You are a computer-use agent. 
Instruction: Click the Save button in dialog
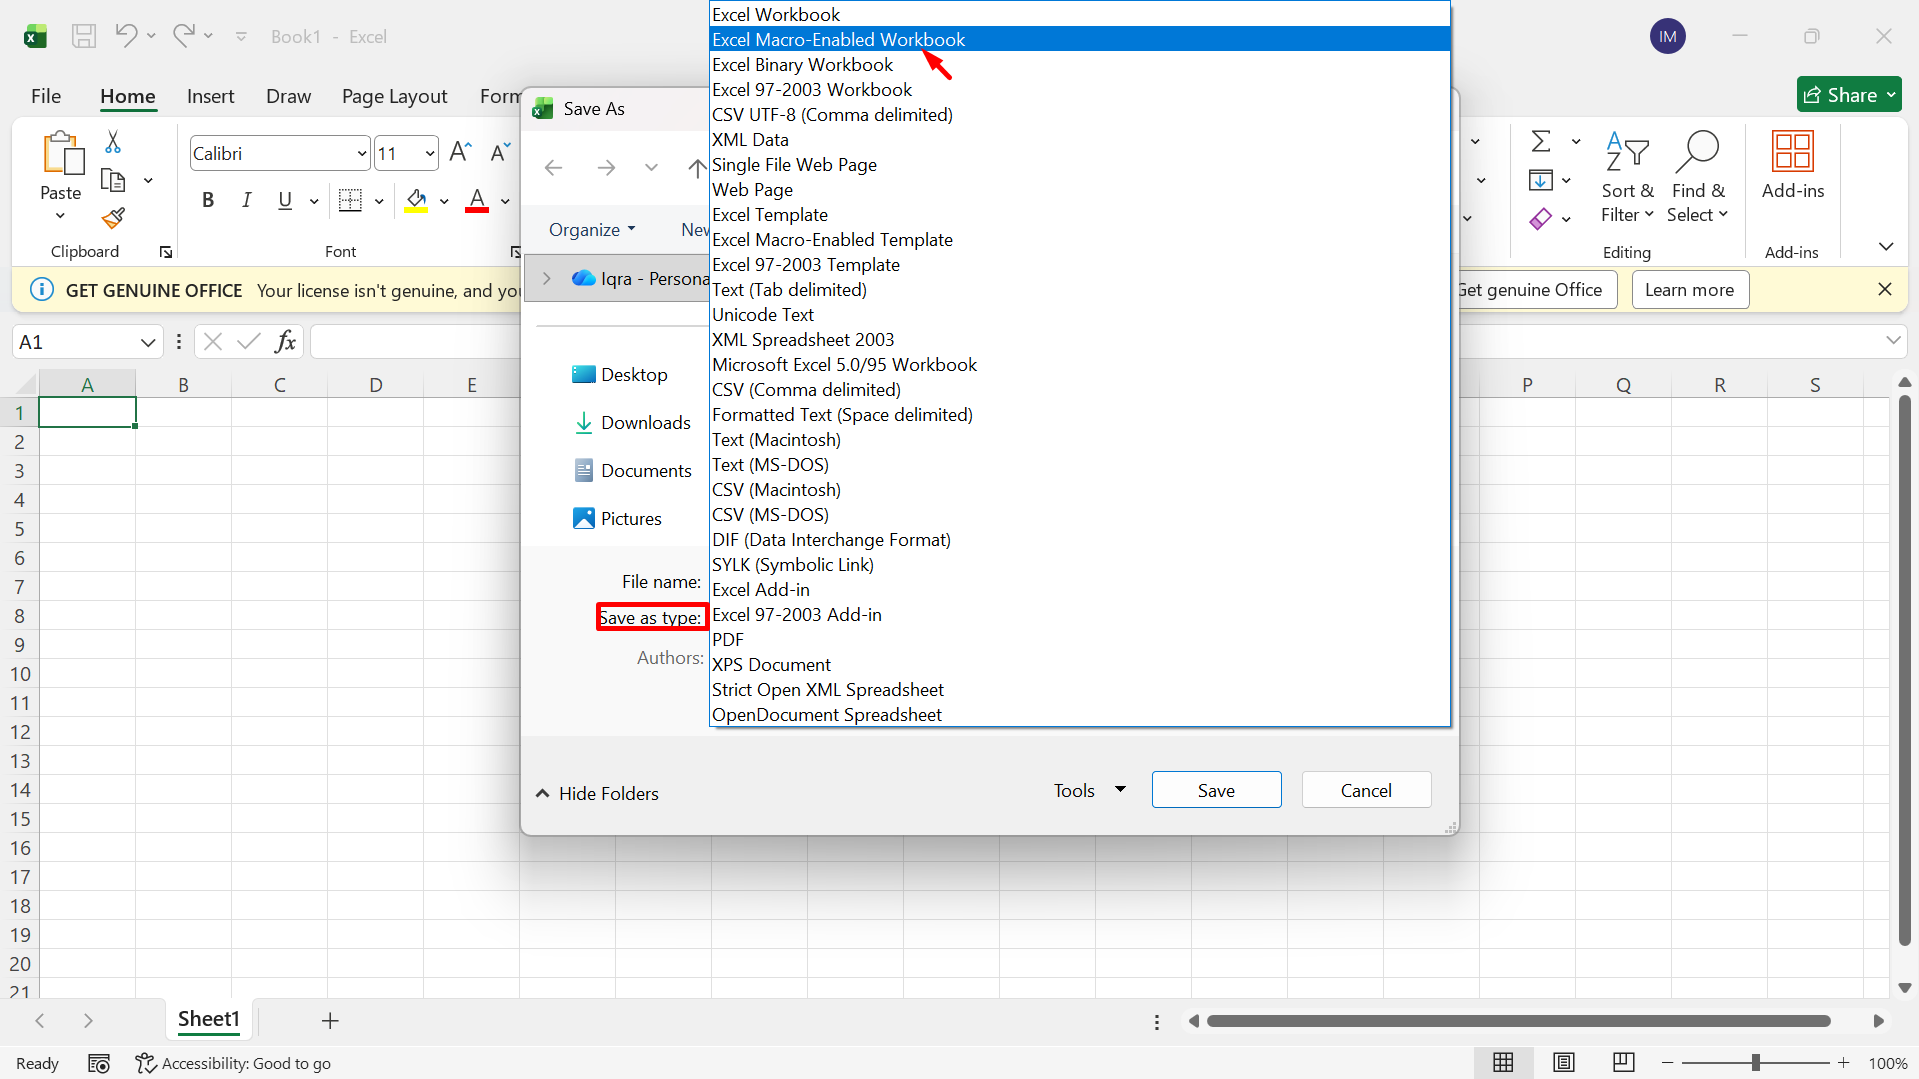tap(1216, 790)
